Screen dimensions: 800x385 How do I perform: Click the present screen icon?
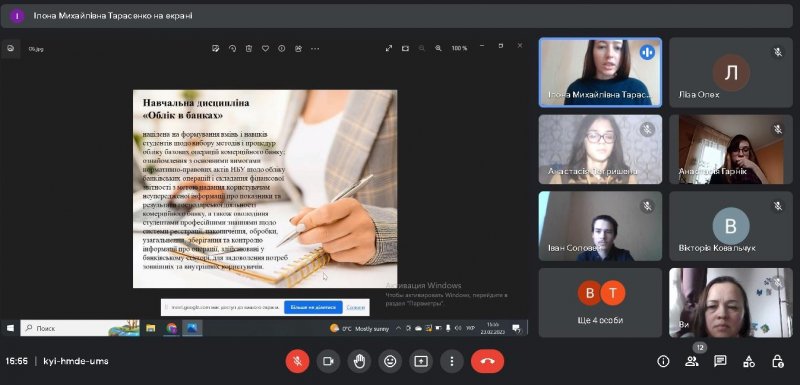421,362
